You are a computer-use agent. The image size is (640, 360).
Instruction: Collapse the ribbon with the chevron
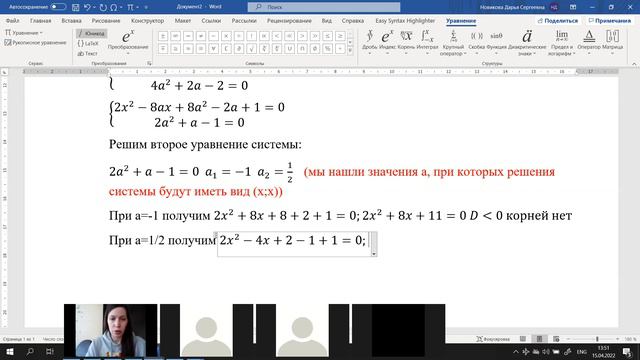coord(634,64)
